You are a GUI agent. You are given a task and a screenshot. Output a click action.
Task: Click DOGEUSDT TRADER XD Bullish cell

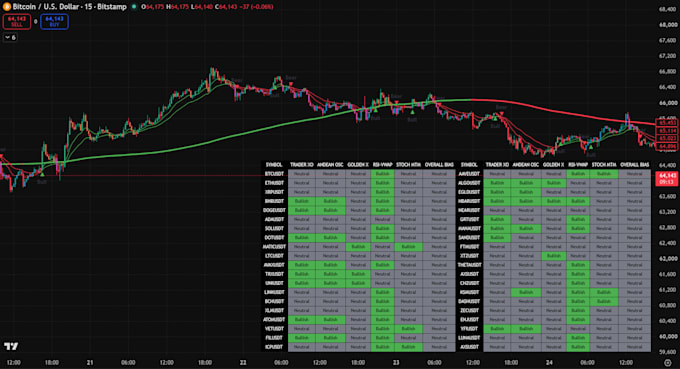click(x=301, y=210)
